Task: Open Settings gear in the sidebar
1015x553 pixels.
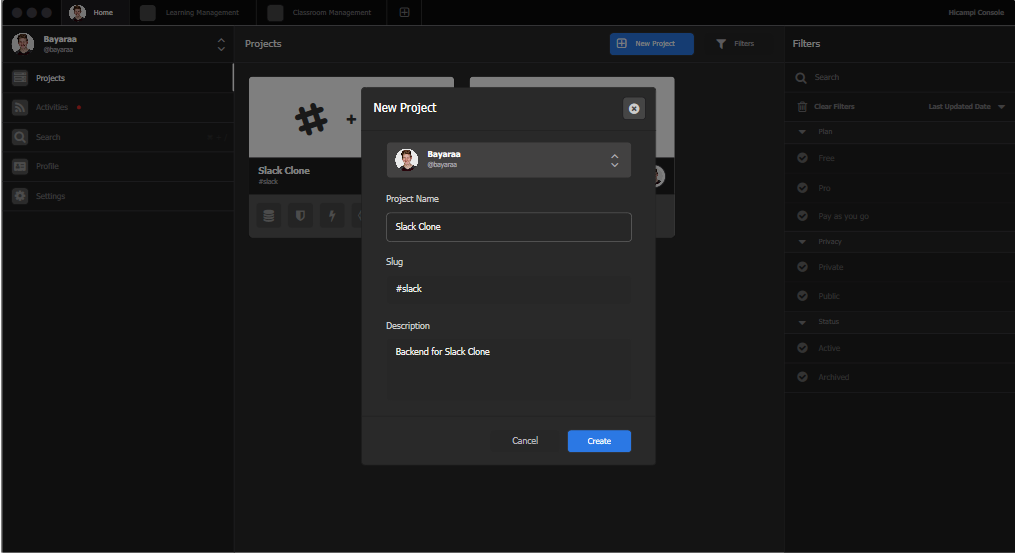Action: 20,196
